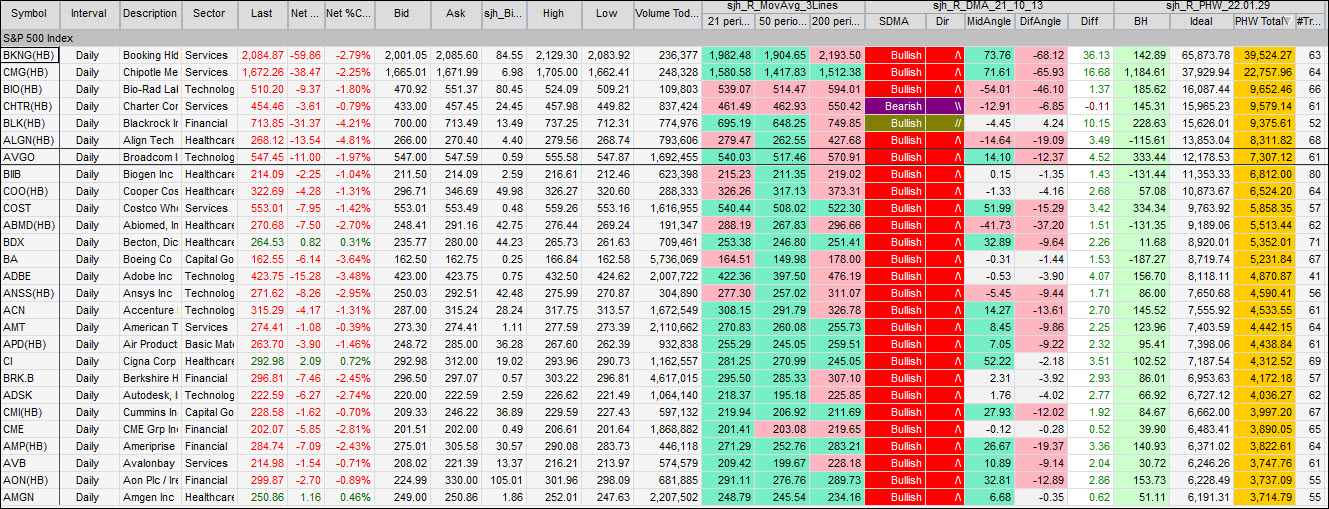Click the 2,084.87 last price cell
1329x509 pixels.
[262, 55]
